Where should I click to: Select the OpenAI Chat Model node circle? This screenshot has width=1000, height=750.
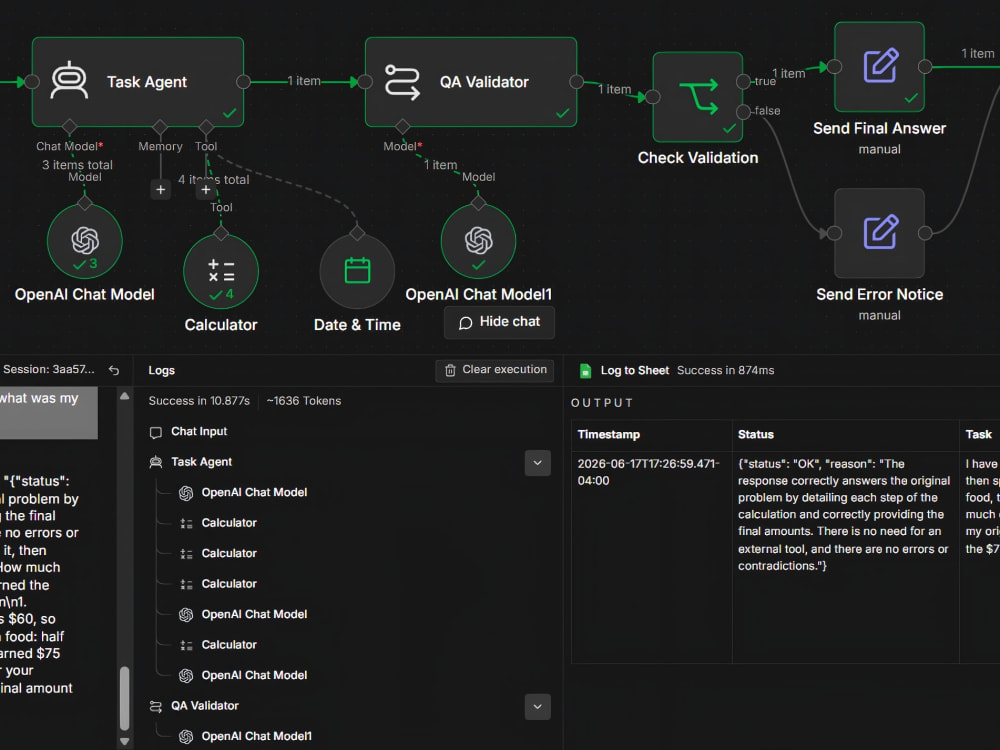[85, 241]
